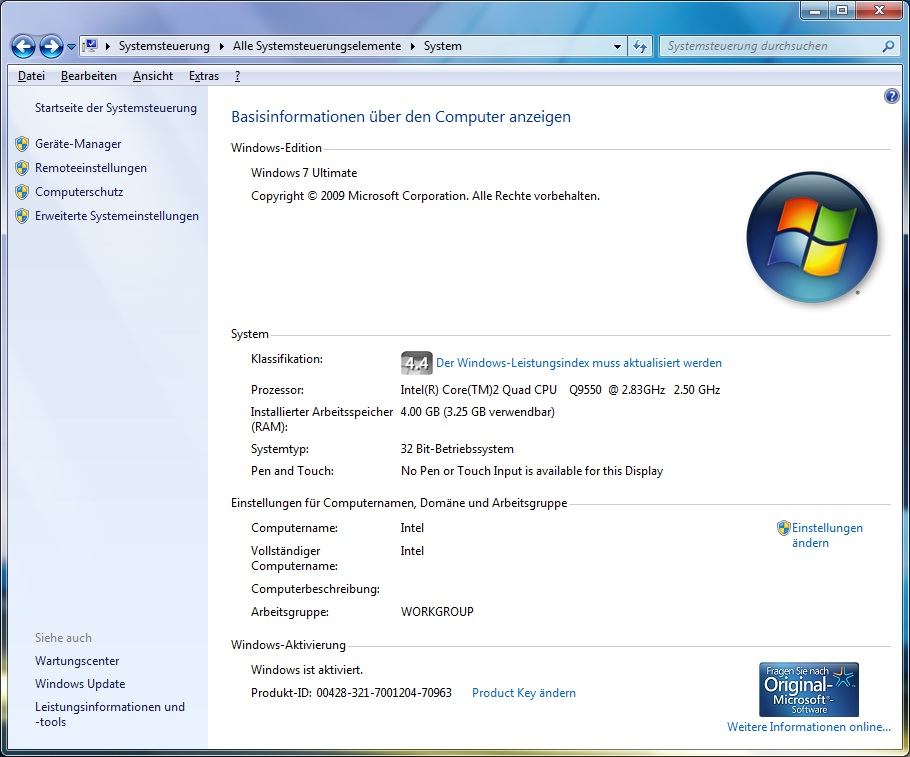Image resolution: width=910 pixels, height=757 pixels.
Task: Click the shield icon beside Computerschutz
Action: (x=22, y=192)
